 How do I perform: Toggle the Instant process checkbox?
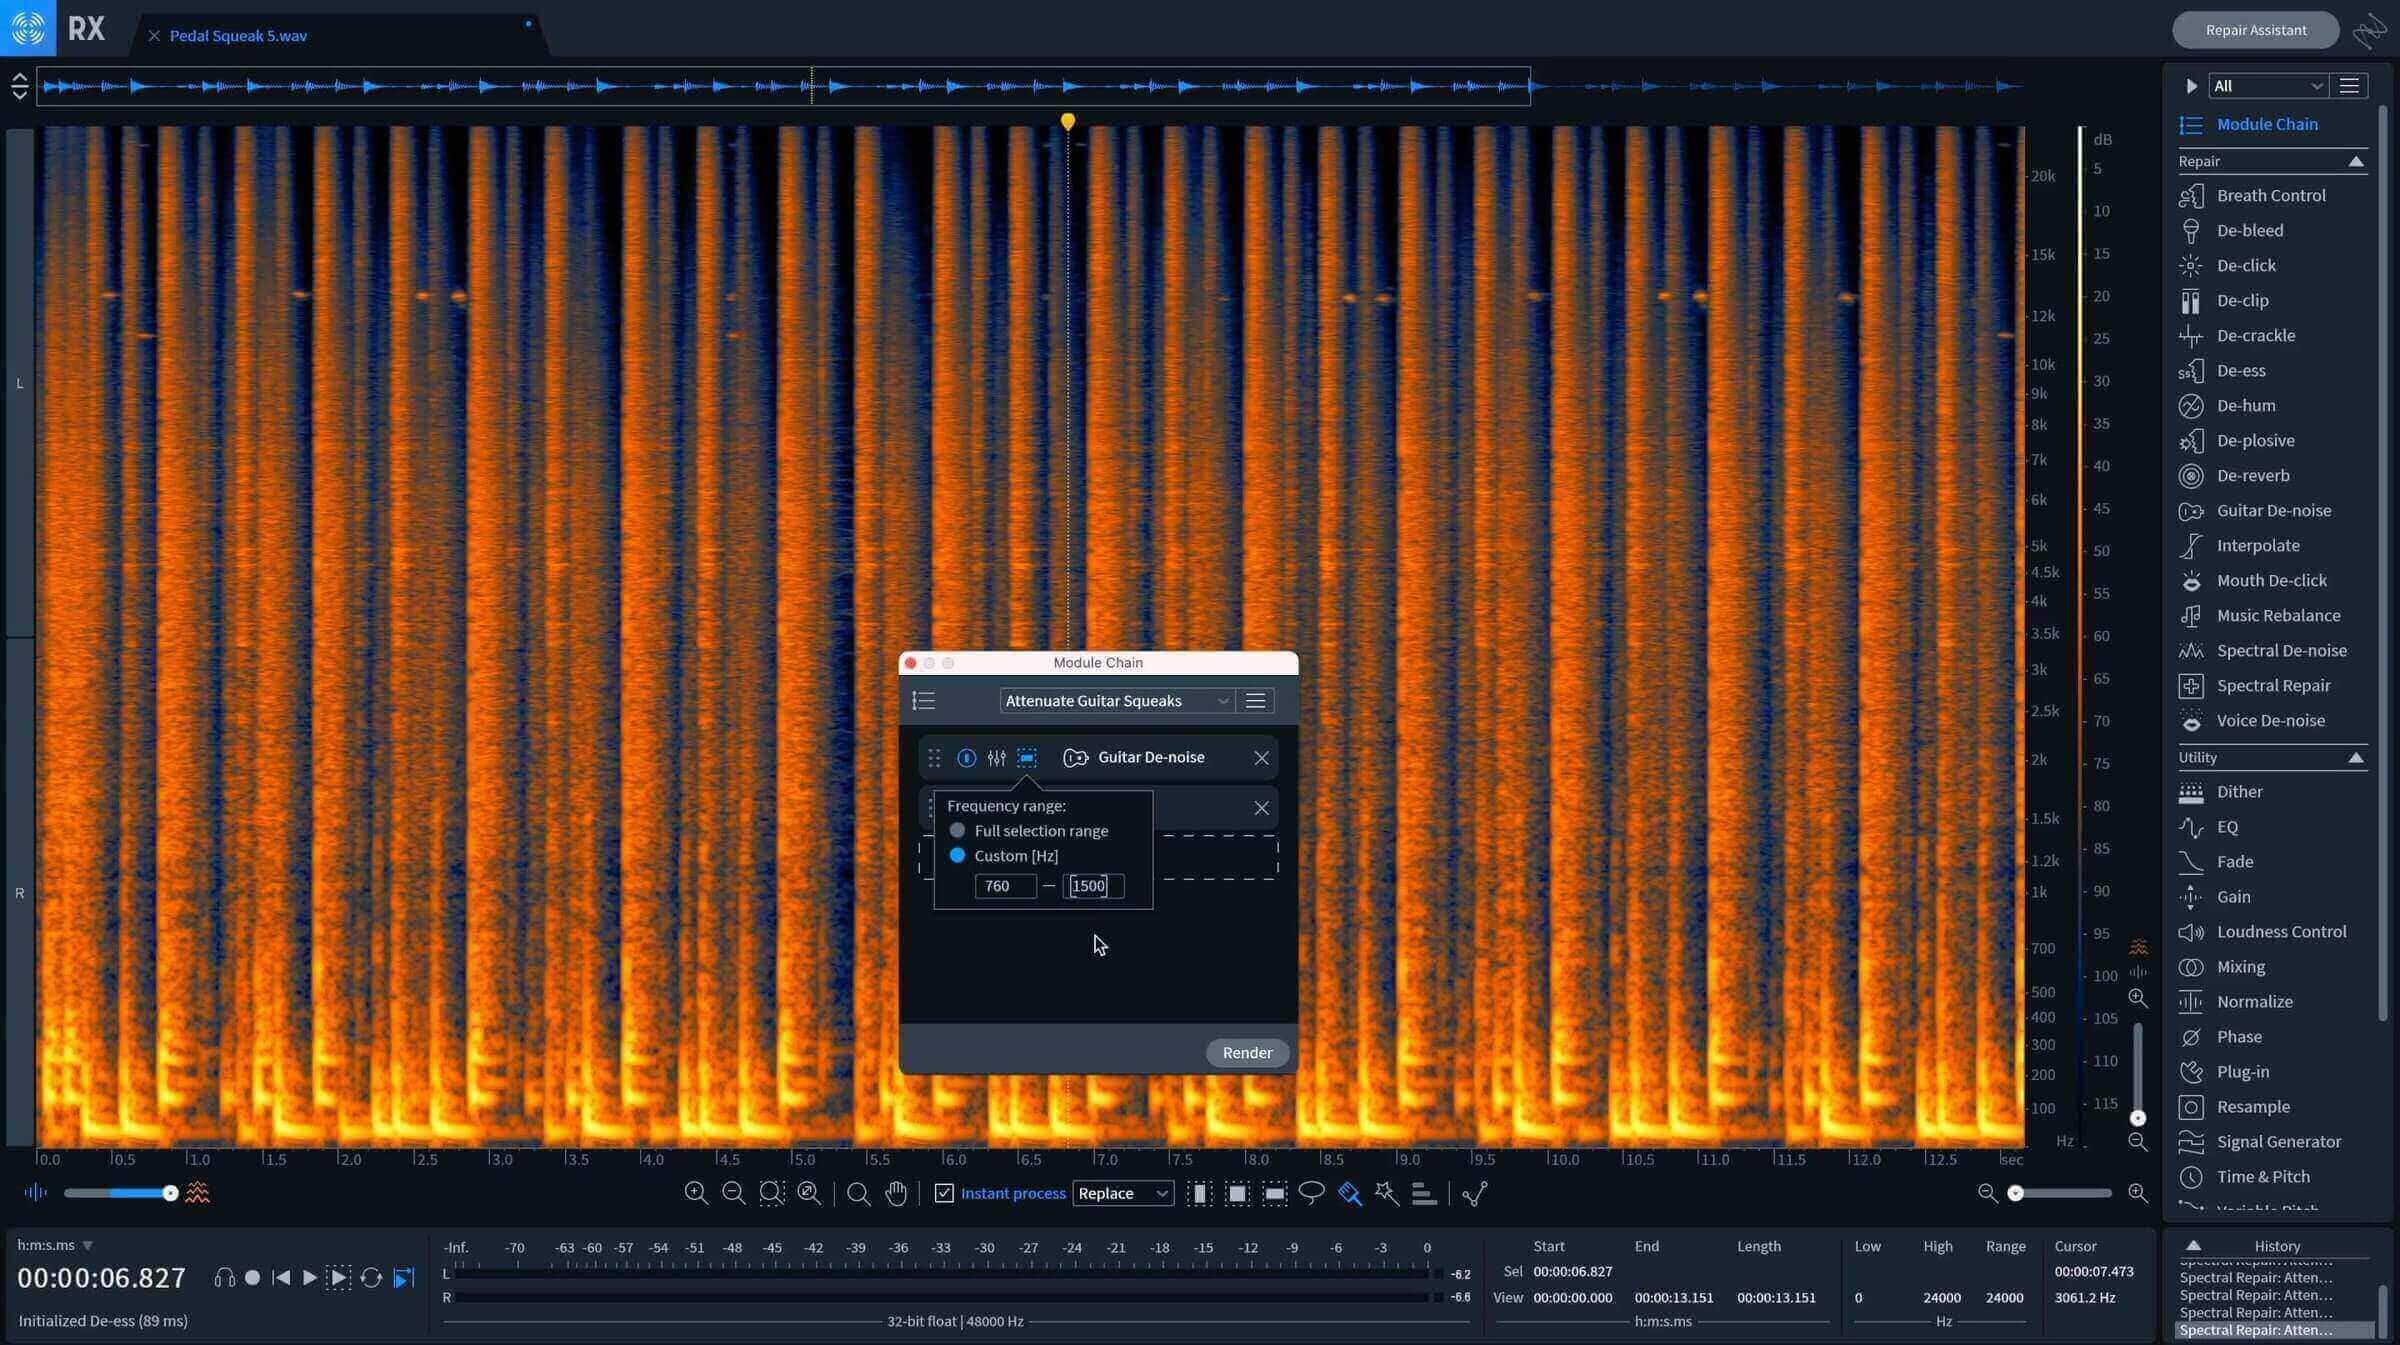(944, 1193)
